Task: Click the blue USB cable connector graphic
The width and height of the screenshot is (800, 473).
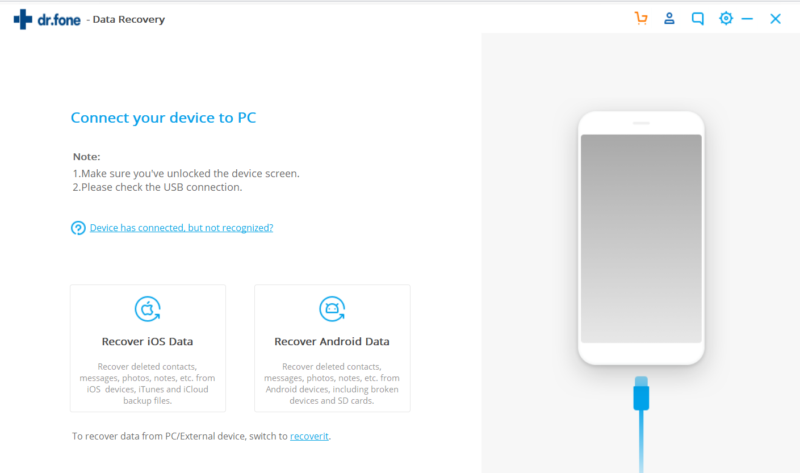Action: tap(641, 393)
